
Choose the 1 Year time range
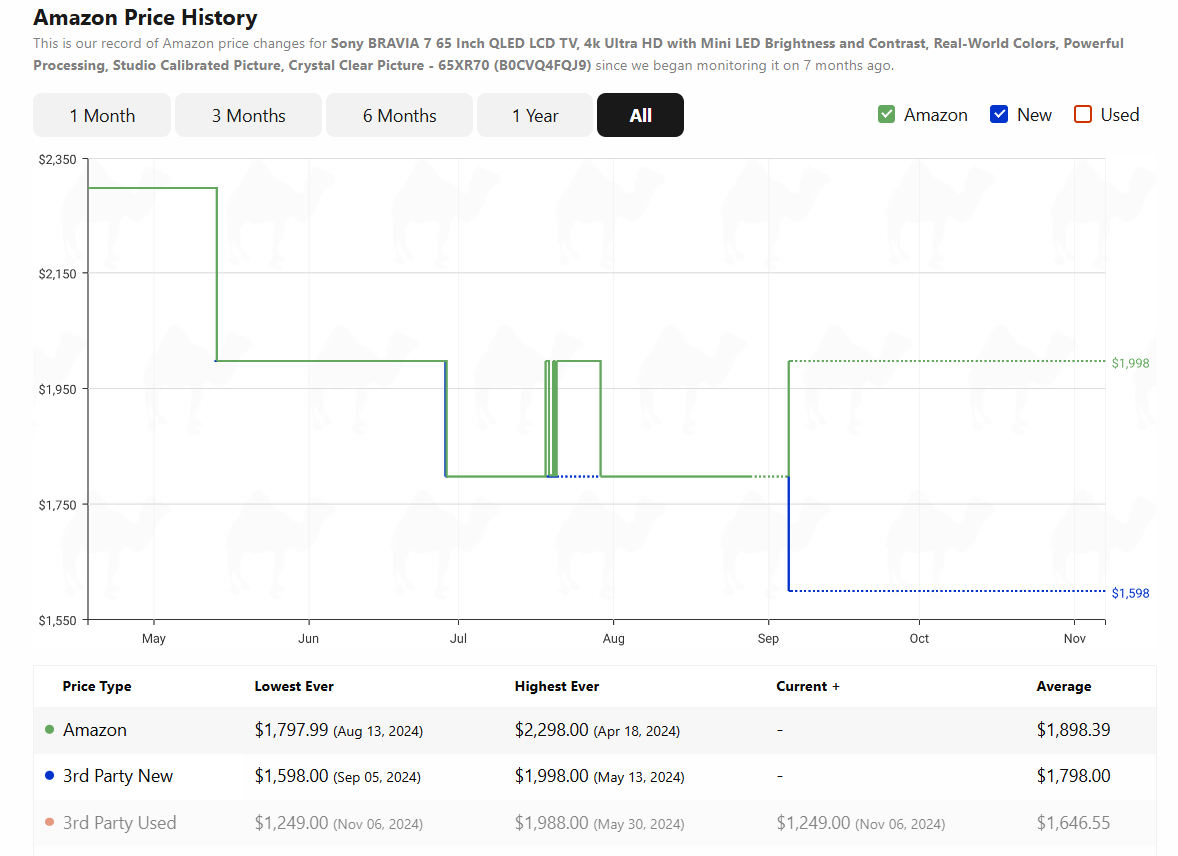click(x=535, y=115)
